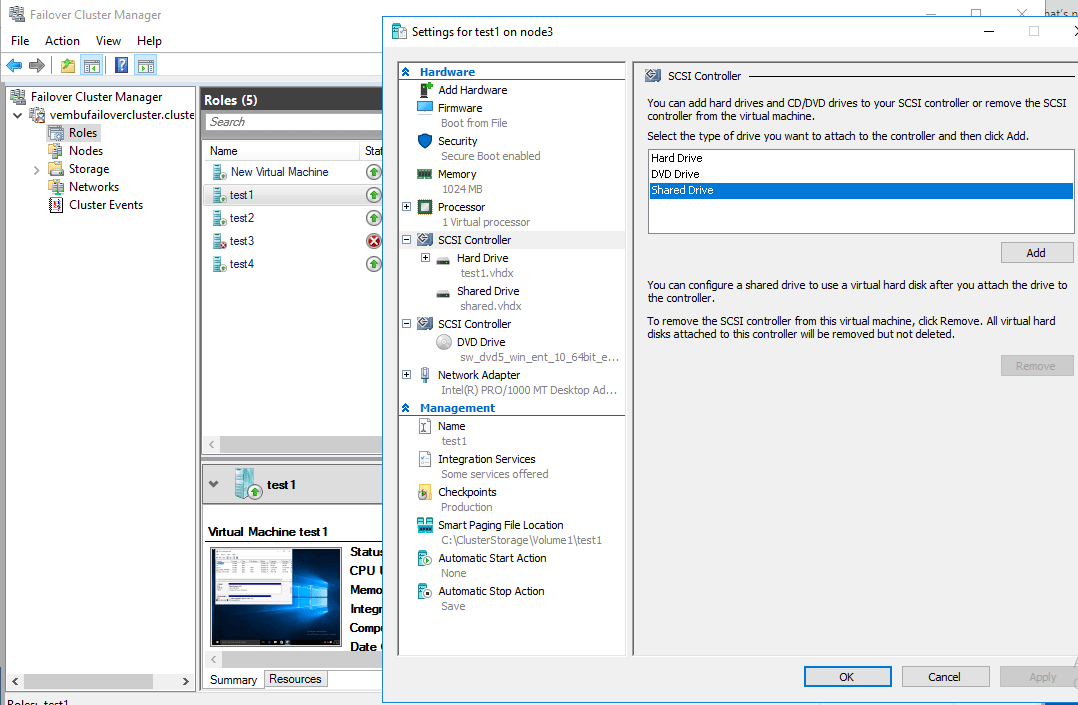Screen dimensions: 1078x705
Task: Collapse the Management section
Action: [406, 408]
